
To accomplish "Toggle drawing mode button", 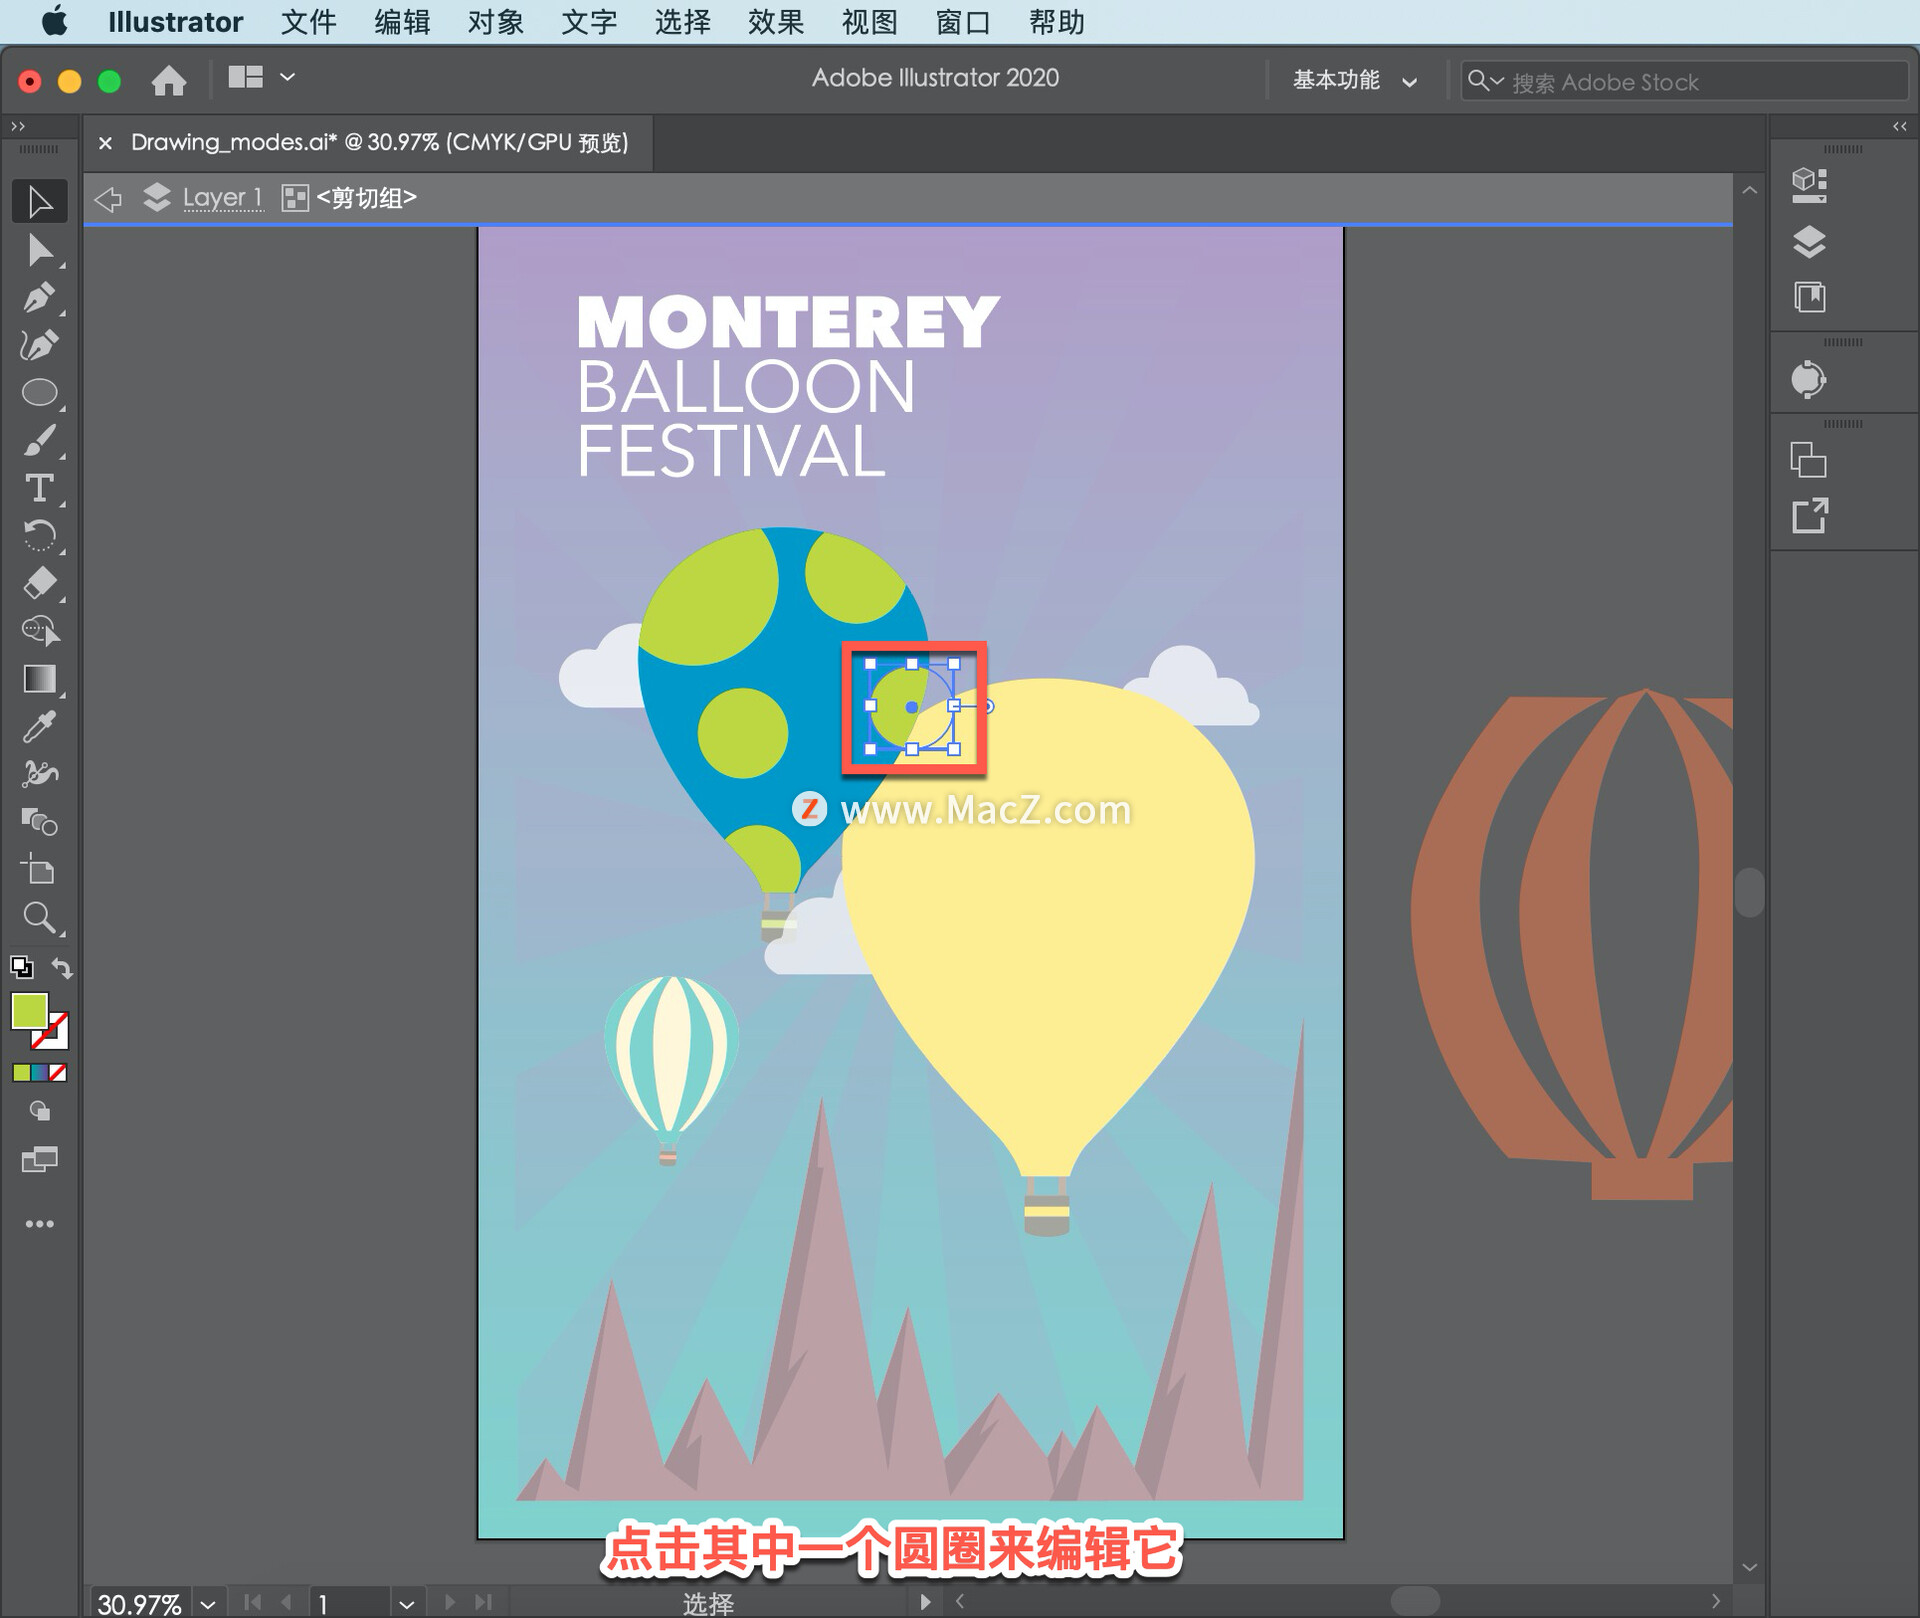I will (x=39, y=1111).
